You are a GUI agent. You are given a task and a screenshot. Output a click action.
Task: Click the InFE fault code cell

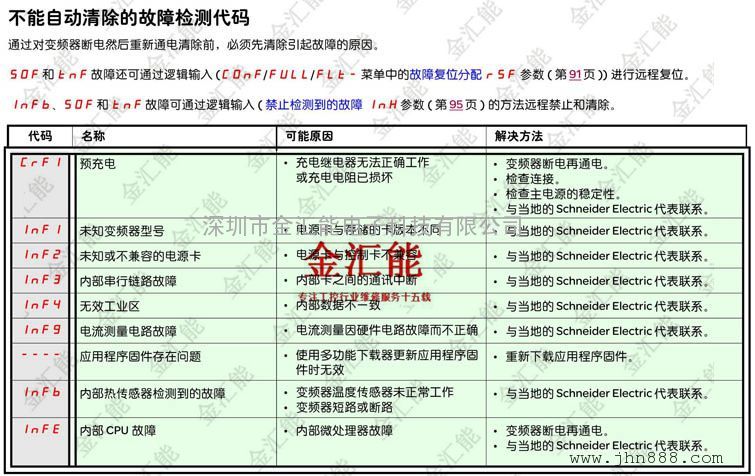[x=40, y=441]
